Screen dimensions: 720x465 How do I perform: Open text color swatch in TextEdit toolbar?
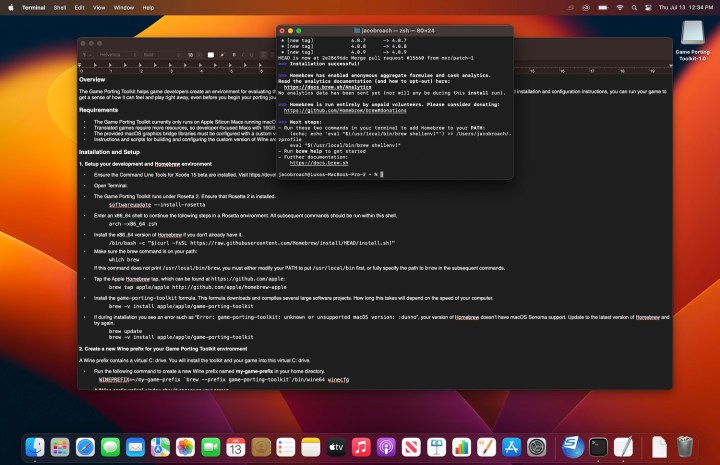pyautogui.click(x=211, y=55)
